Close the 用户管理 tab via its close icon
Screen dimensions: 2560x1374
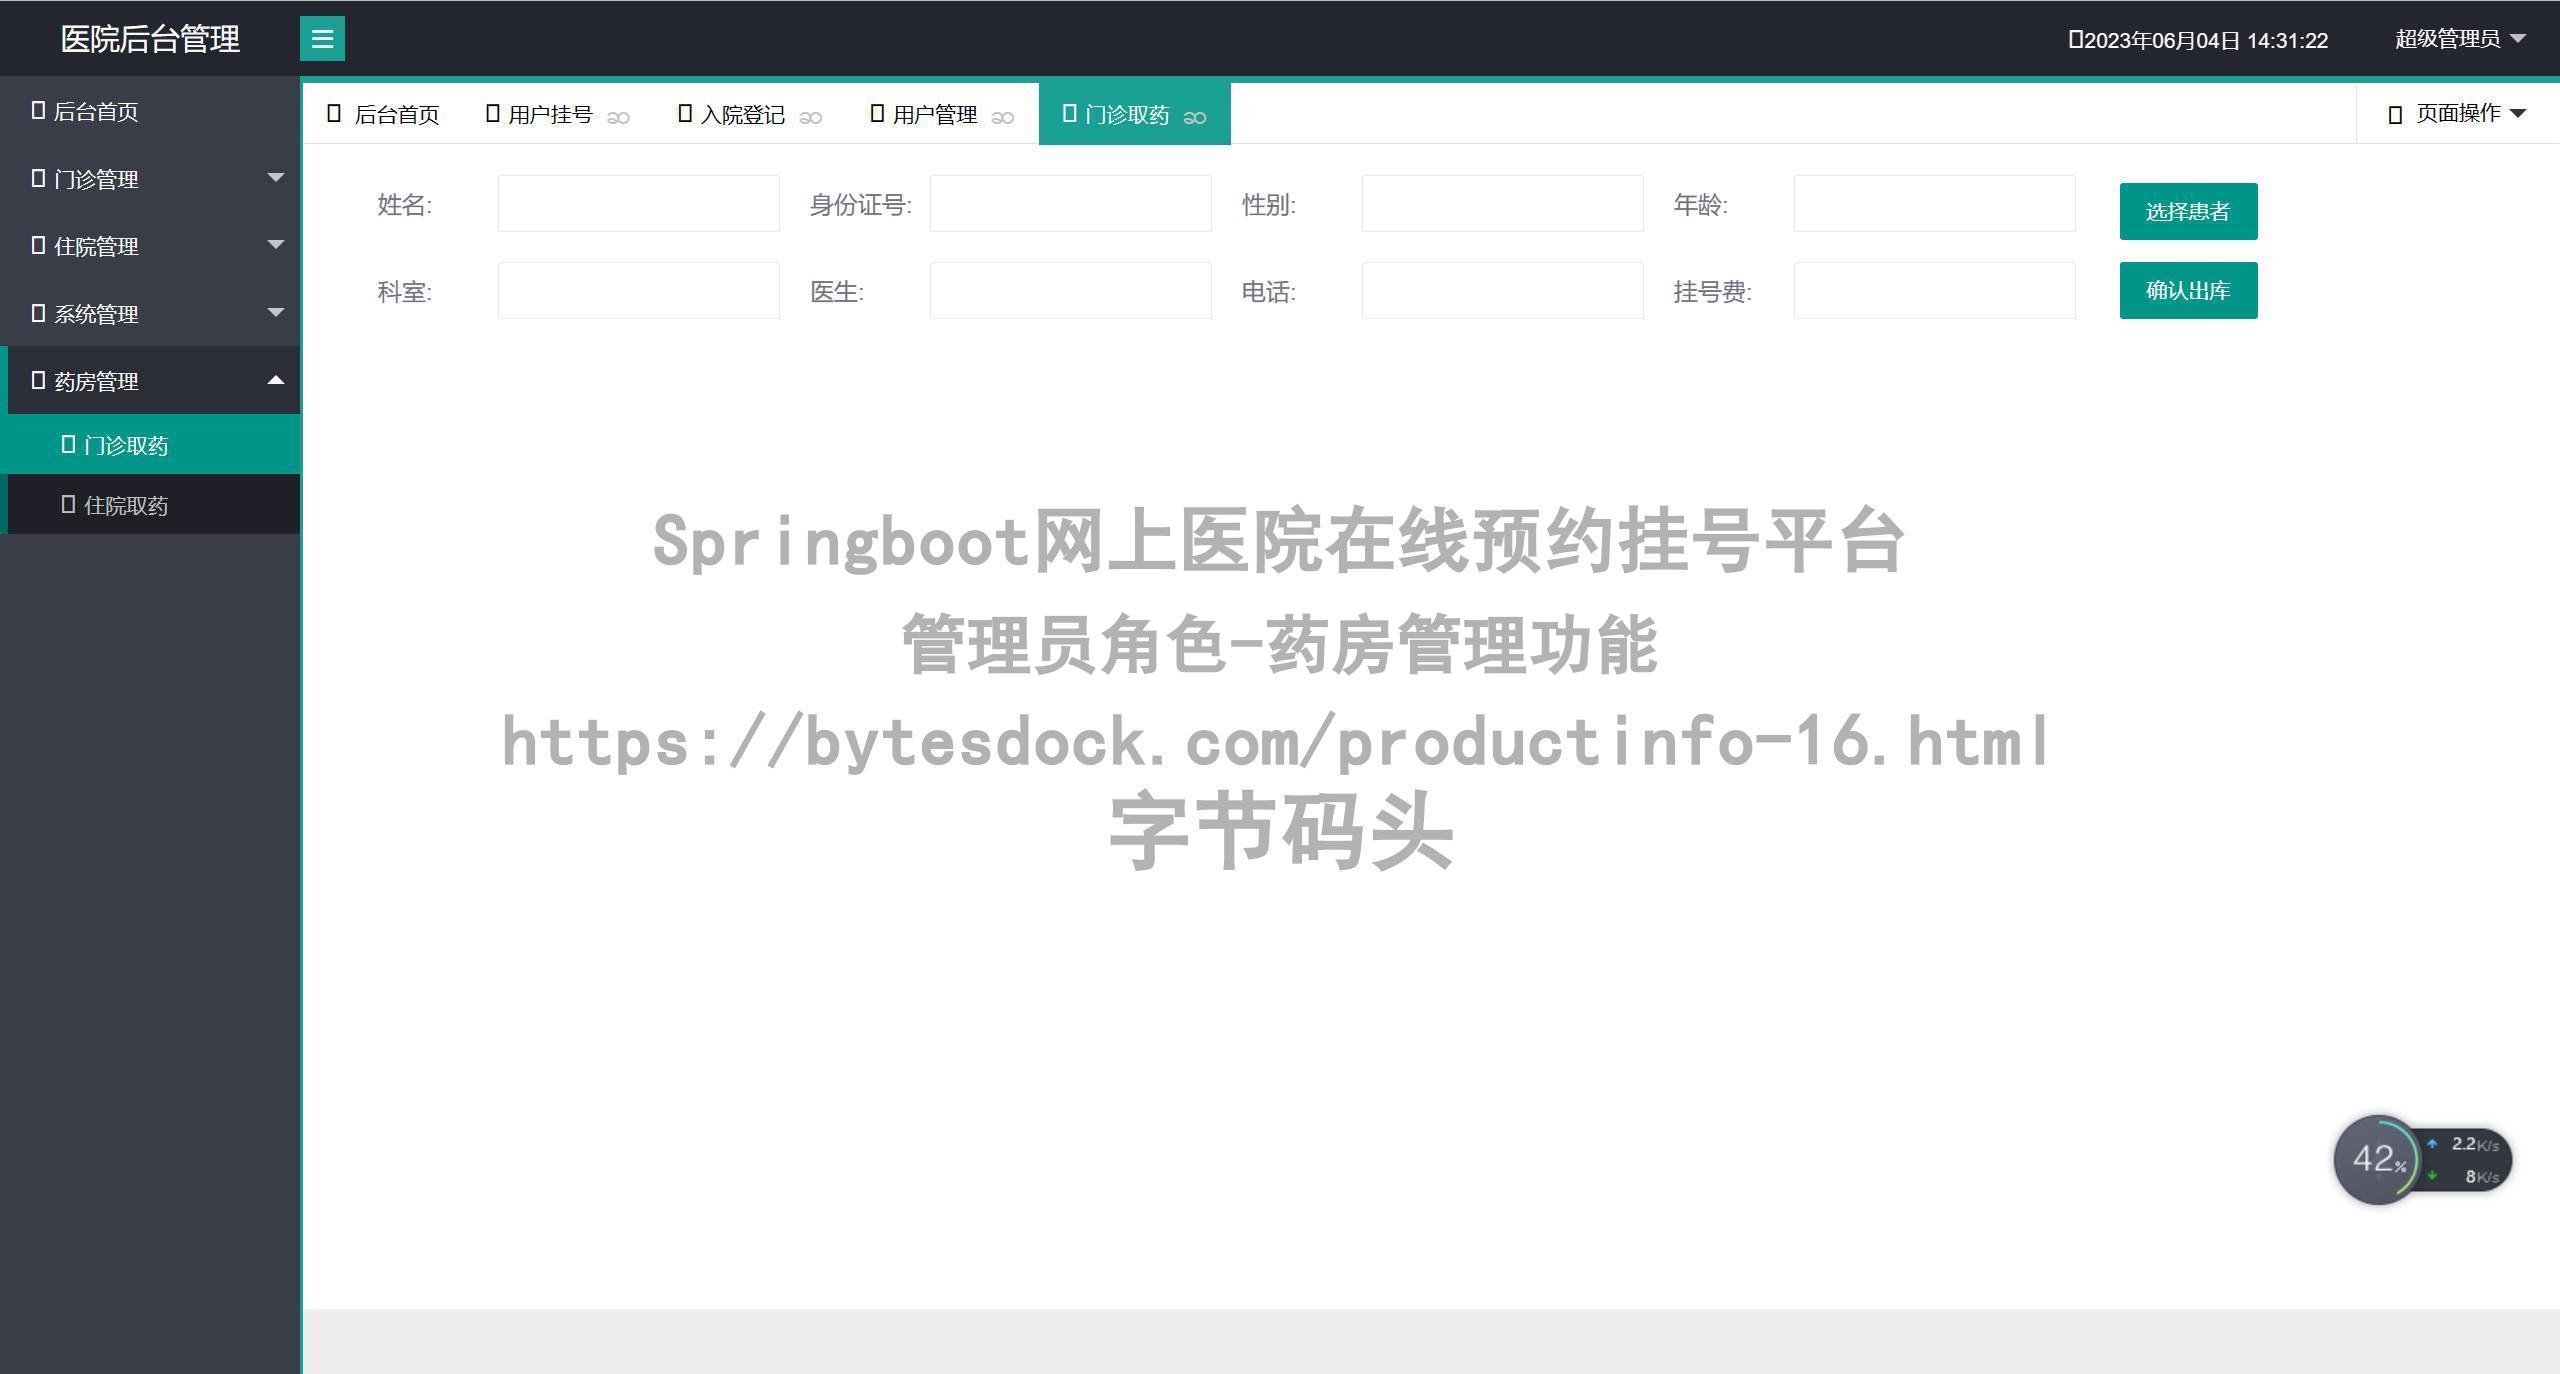pos(1002,117)
